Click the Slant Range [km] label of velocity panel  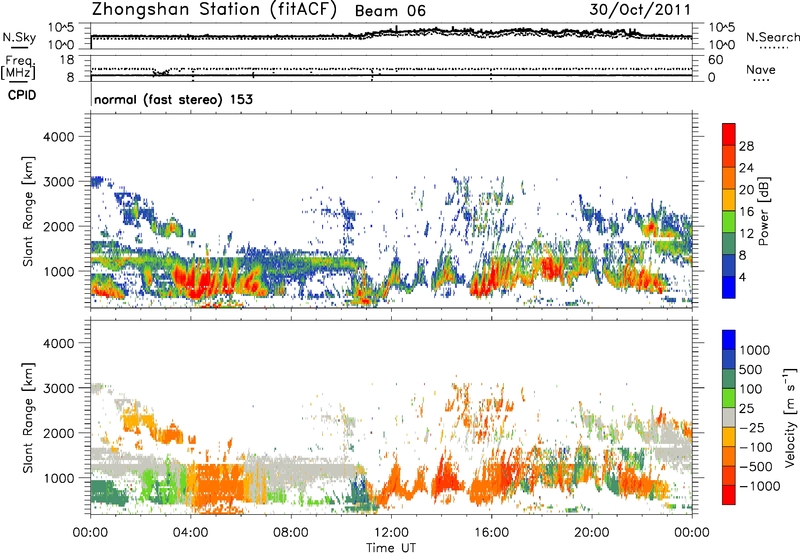tap(28, 418)
